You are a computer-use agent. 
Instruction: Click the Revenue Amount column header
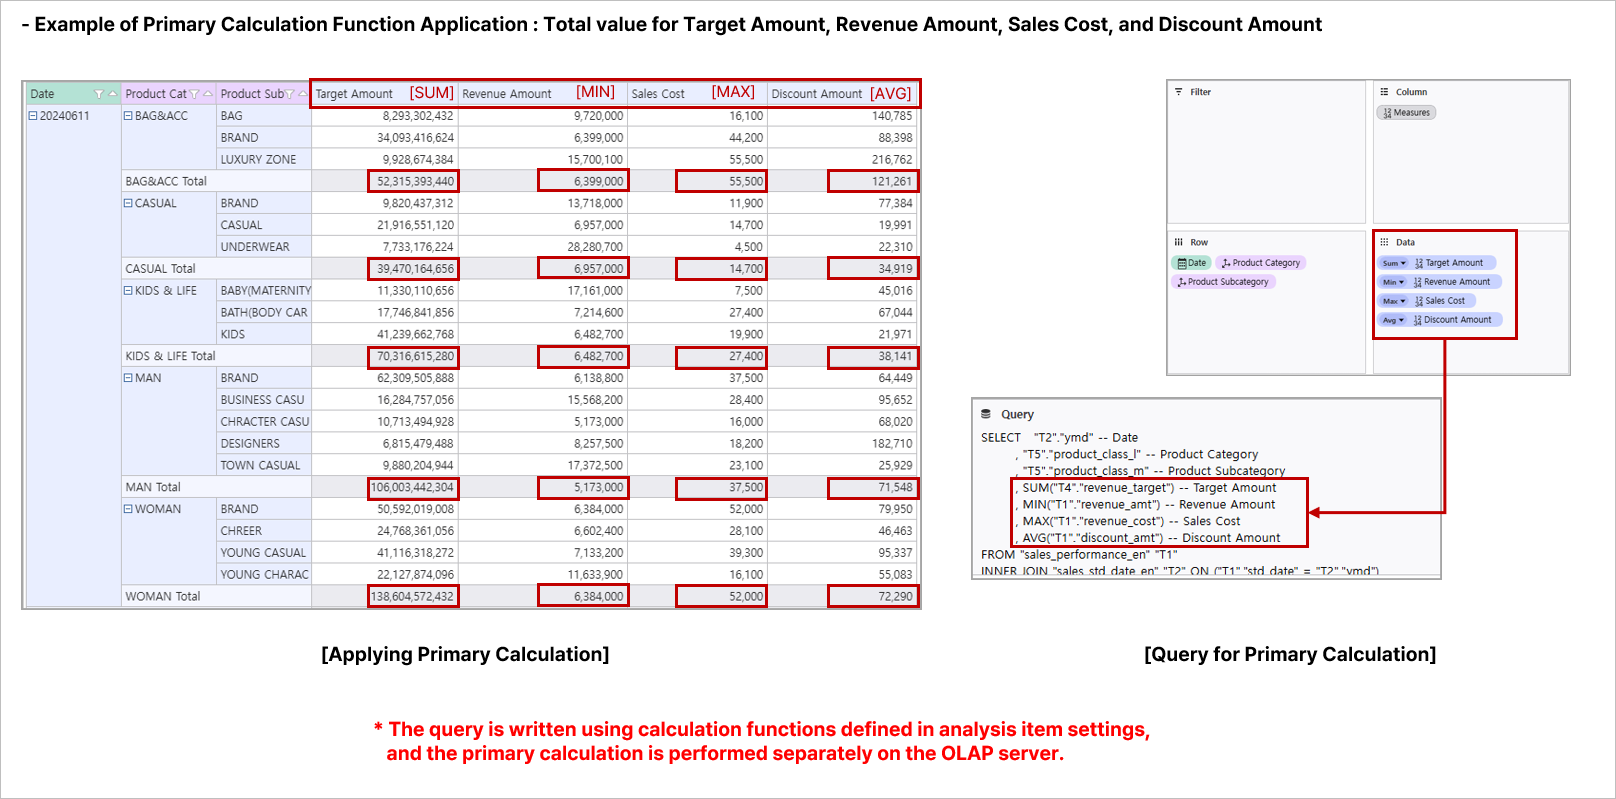click(x=541, y=94)
